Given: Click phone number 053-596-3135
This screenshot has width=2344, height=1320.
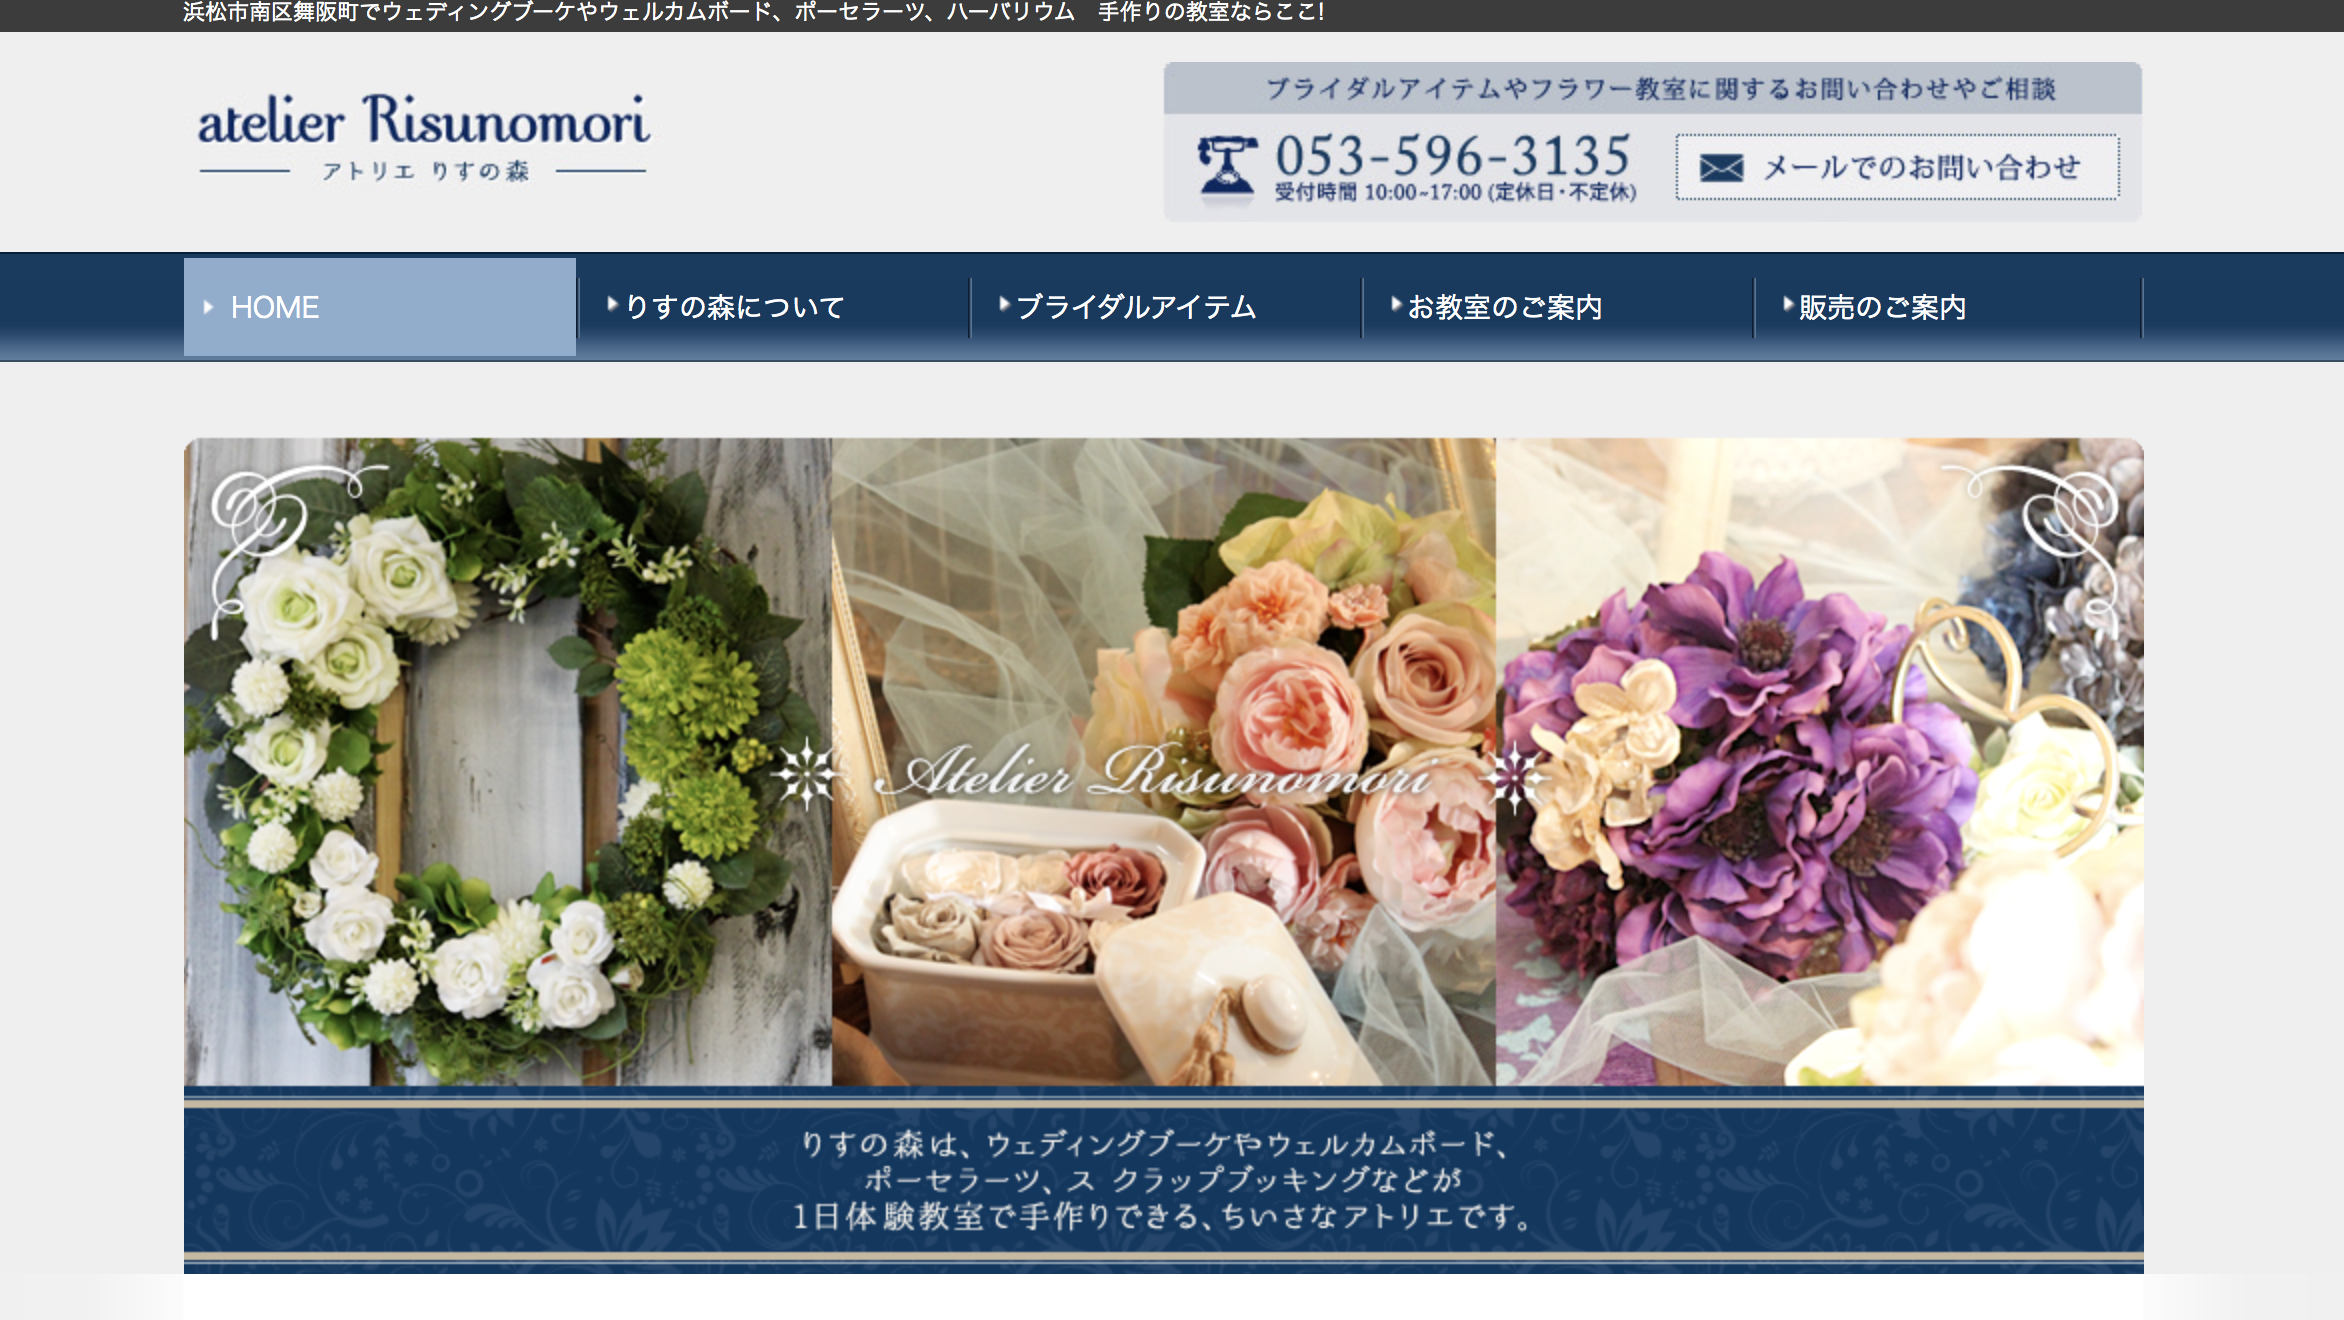Looking at the screenshot, I should pos(1452,155).
